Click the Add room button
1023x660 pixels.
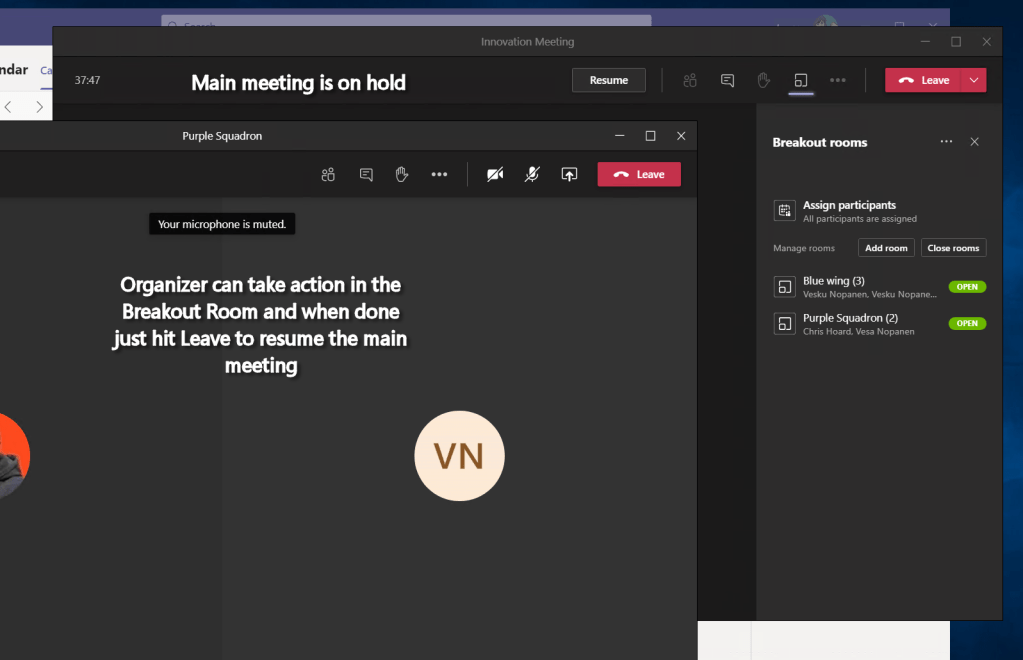886,248
